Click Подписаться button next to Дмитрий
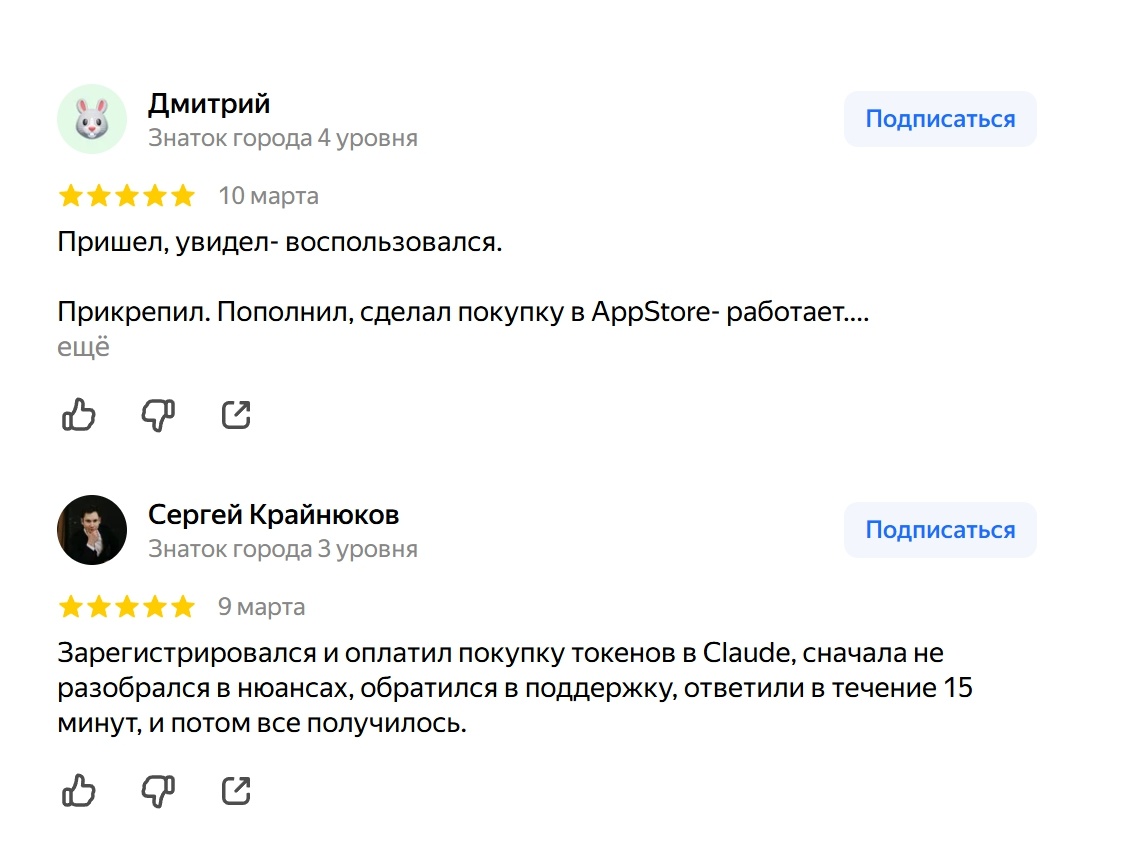The height and width of the screenshot is (844, 1129). pos(939,118)
